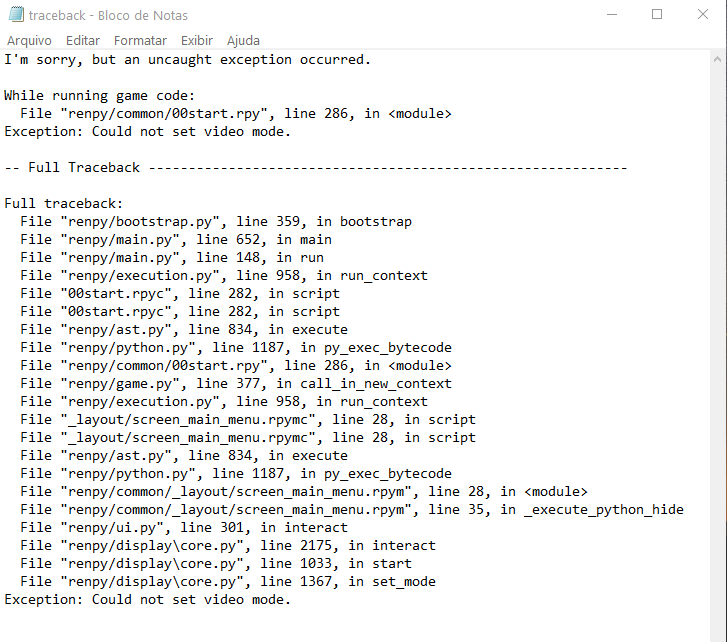Click the 'While running game code:' line
This screenshot has width=727, height=642.
[100, 96]
